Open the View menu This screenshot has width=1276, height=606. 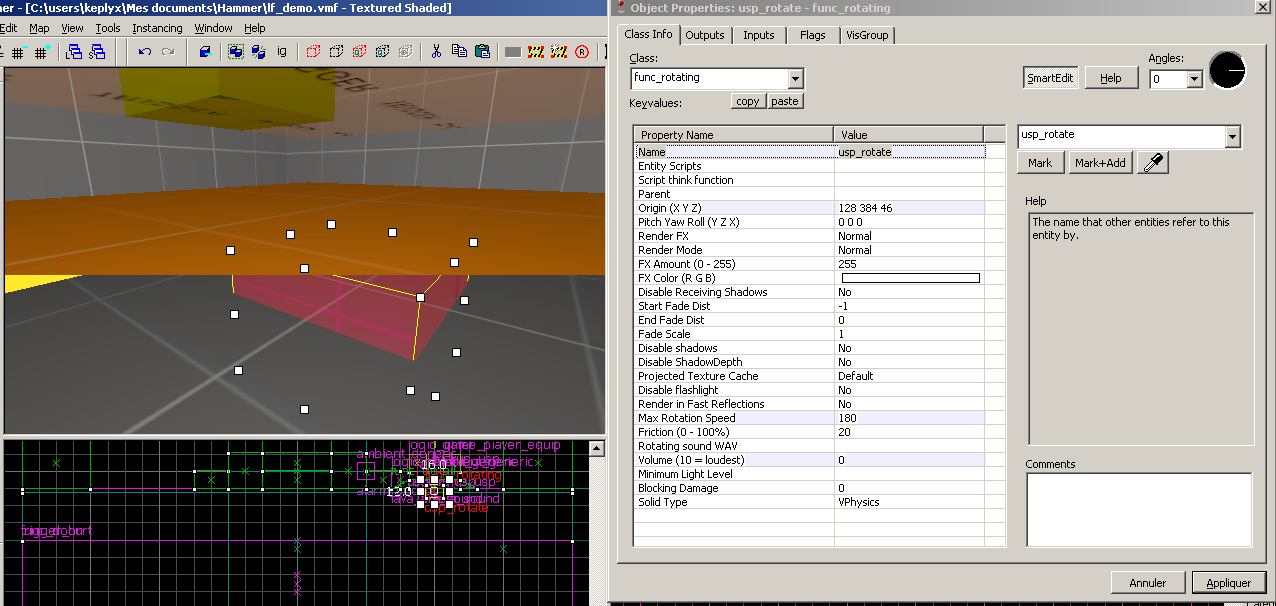[x=72, y=28]
